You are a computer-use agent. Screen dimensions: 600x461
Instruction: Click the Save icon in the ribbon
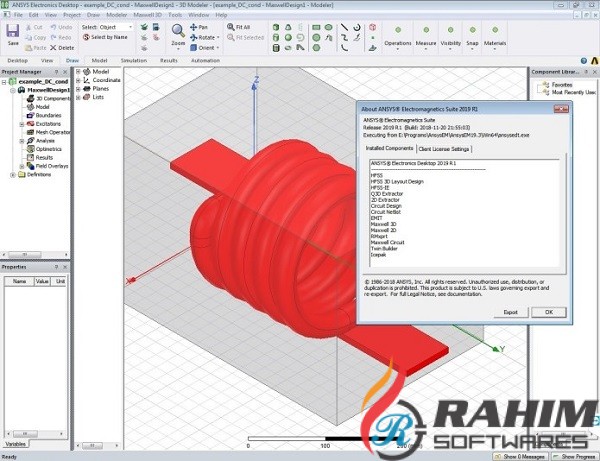(x=13, y=31)
